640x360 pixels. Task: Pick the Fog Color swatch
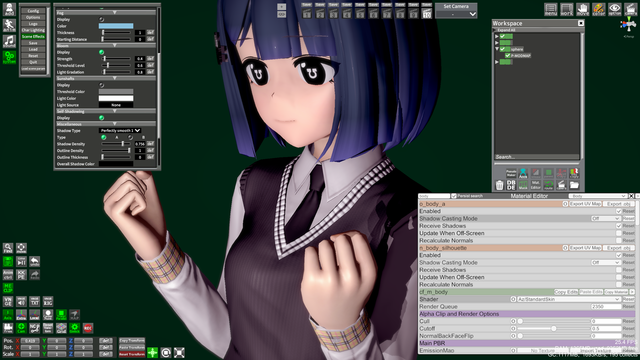[x=116, y=26]
